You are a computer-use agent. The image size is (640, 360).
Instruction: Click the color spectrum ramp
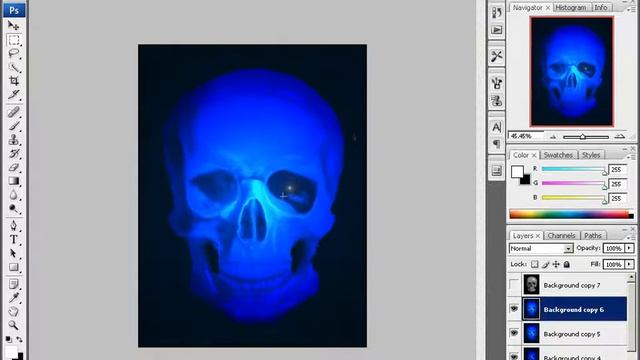point(570,214)
